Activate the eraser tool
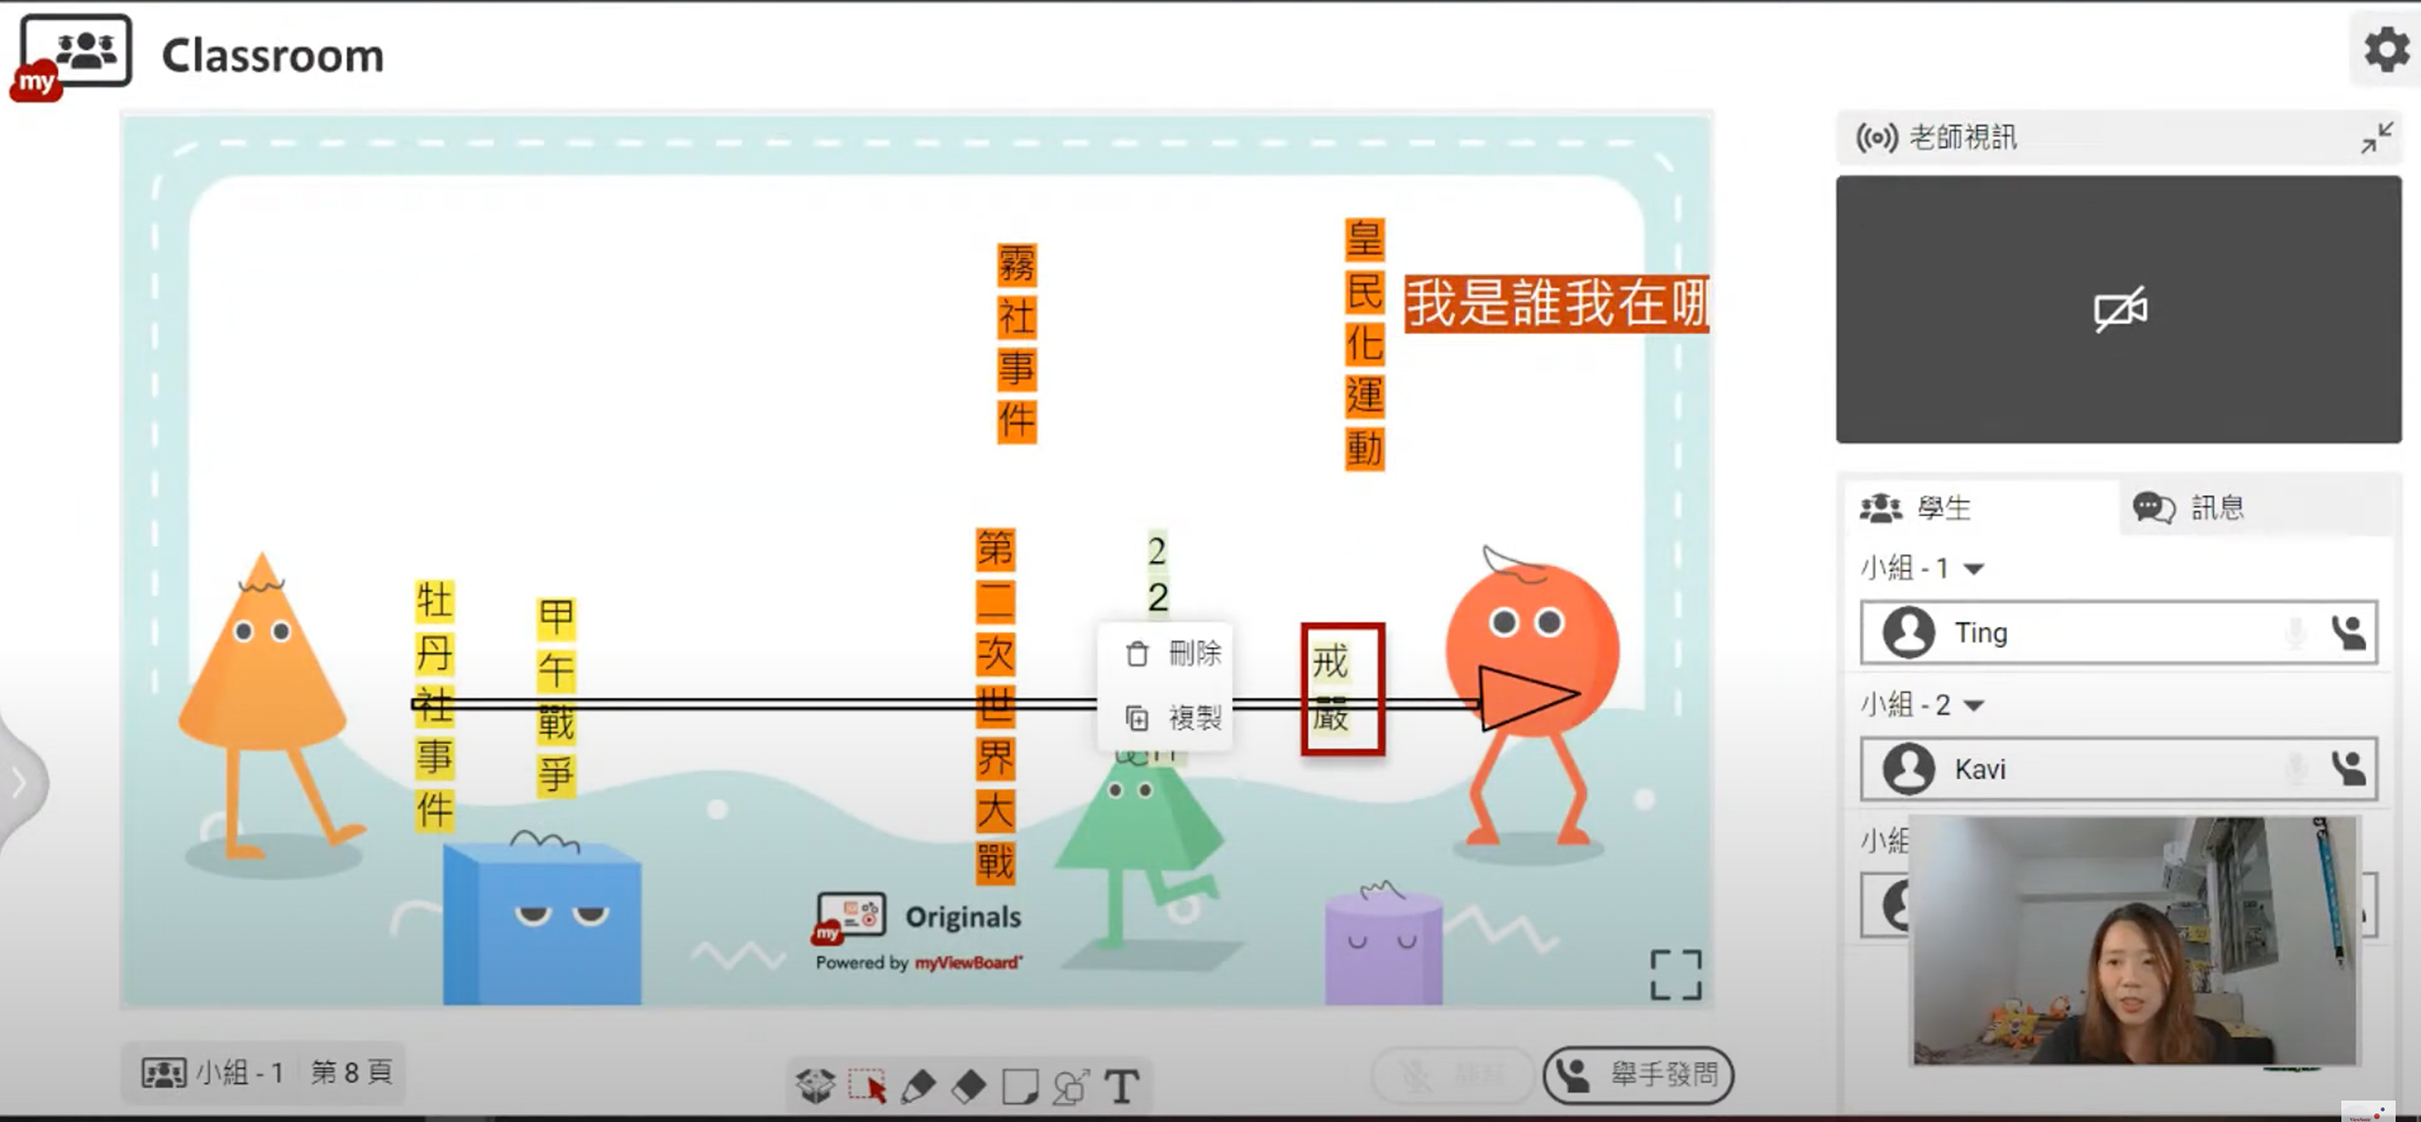This screenshot has height=1122, width=2421. [x=968, y=1085]
